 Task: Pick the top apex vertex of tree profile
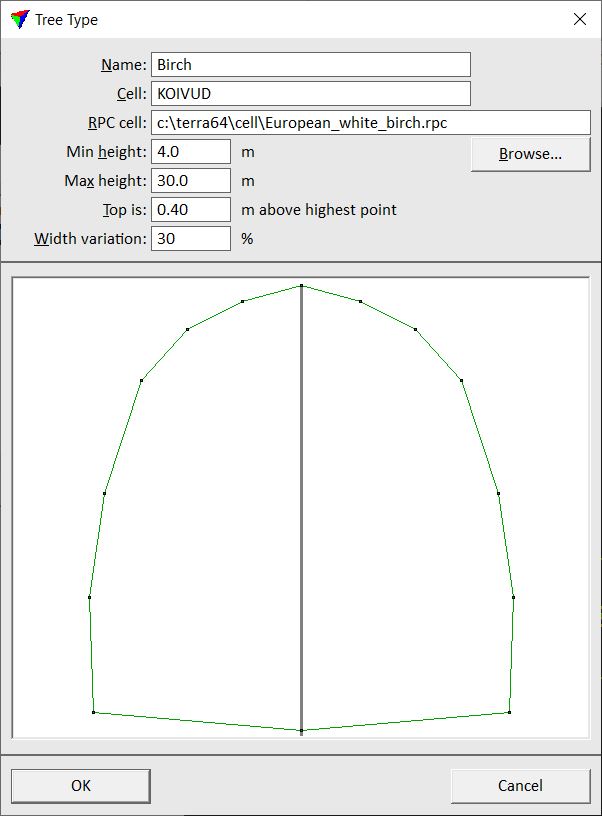tap(301, 286)
